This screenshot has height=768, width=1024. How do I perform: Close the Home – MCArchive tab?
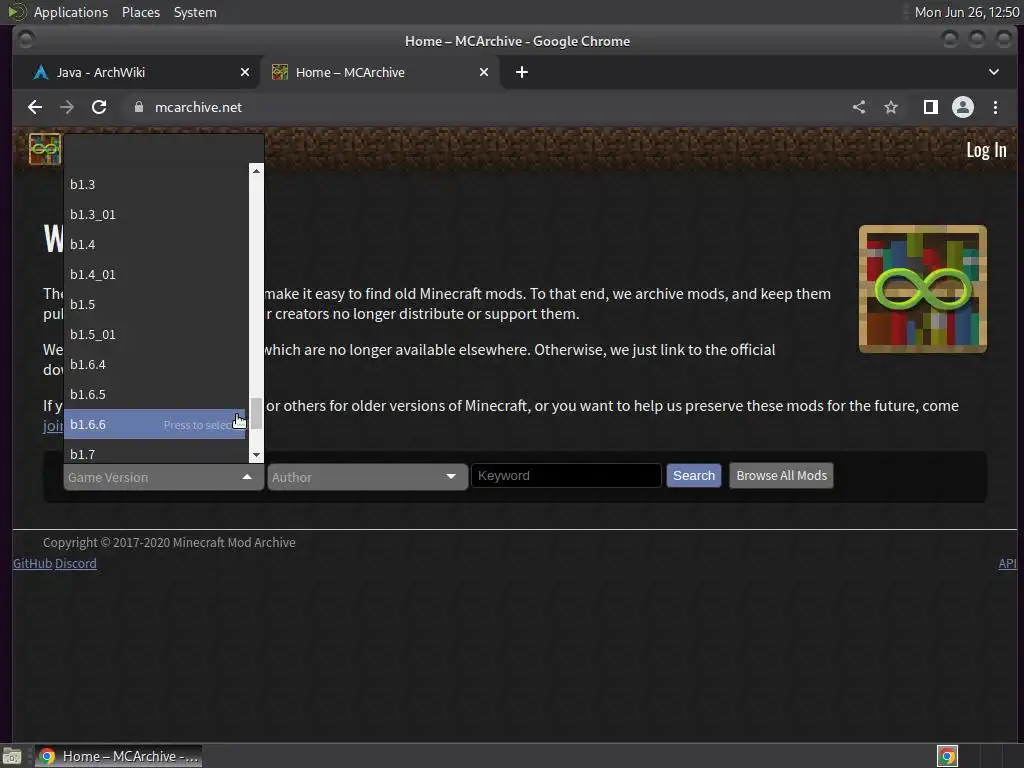coord(484,72)
